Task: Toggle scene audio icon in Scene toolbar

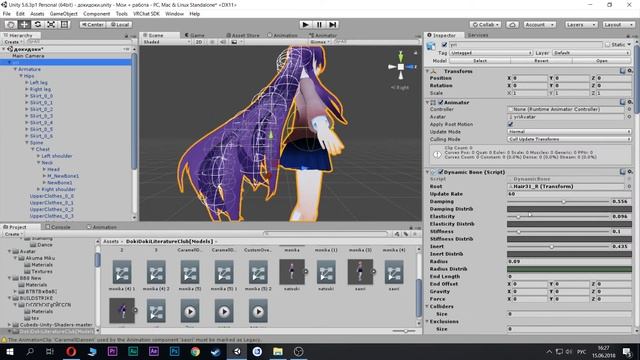Action: pos(223,42)
